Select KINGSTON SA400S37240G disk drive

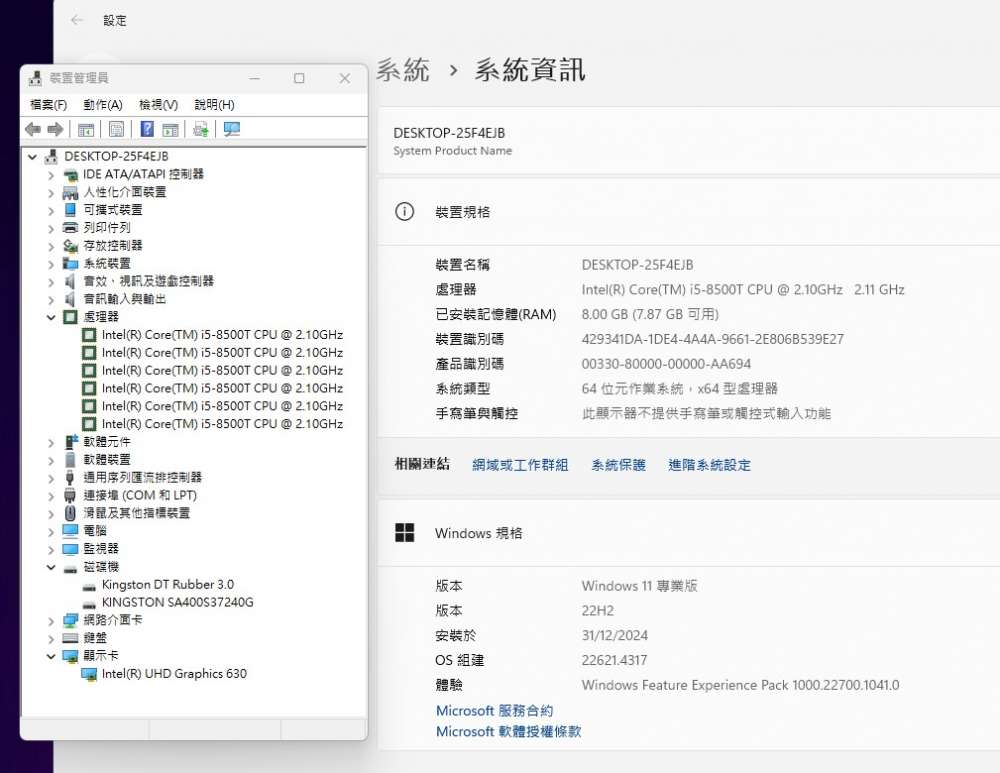point(177,602)
